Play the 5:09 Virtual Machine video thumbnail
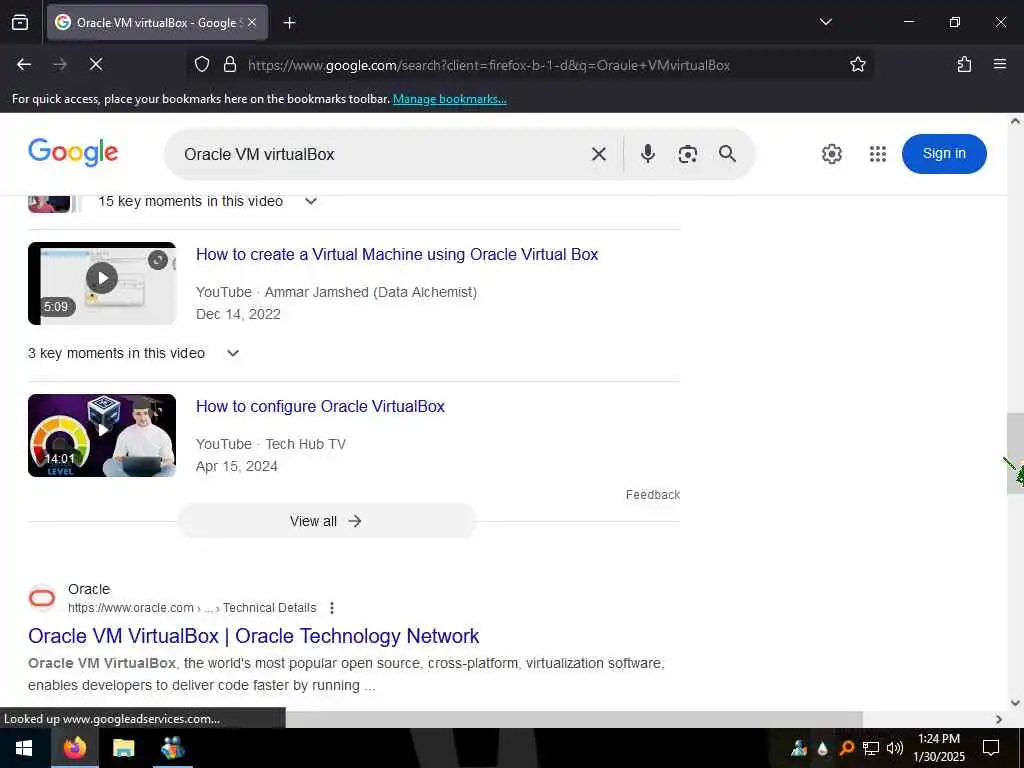1024x768 pixels. [102, 283]
